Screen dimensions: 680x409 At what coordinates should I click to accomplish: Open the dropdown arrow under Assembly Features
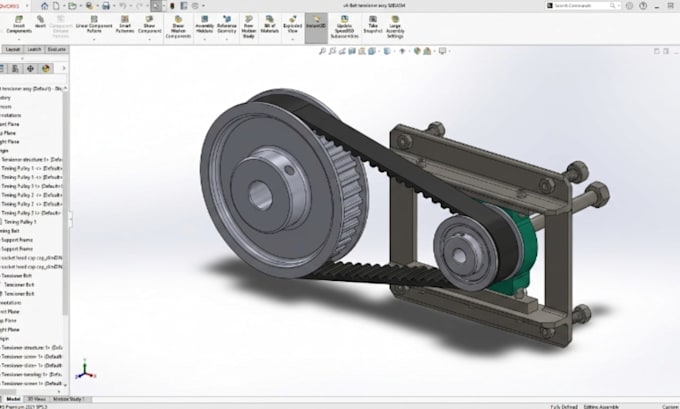pos(204,39)
